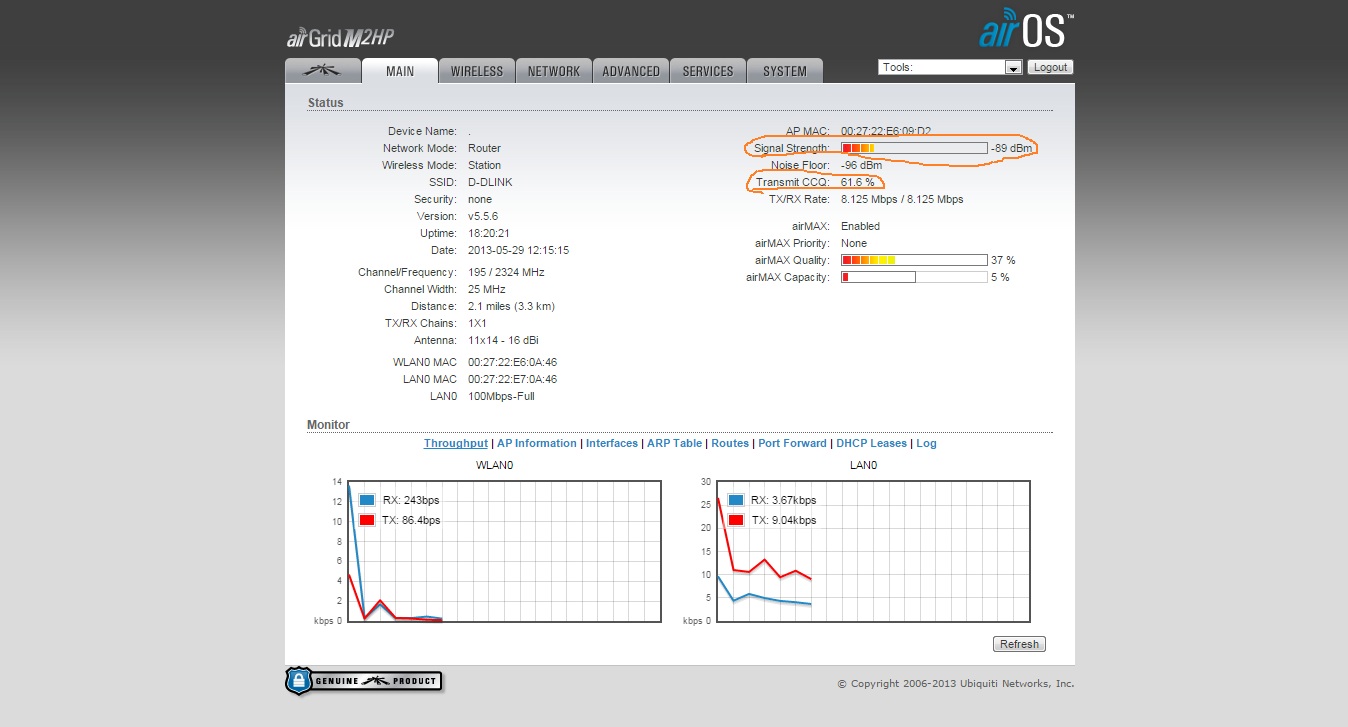
Task: Open the NETWORK tab
Action: (554, 71)
